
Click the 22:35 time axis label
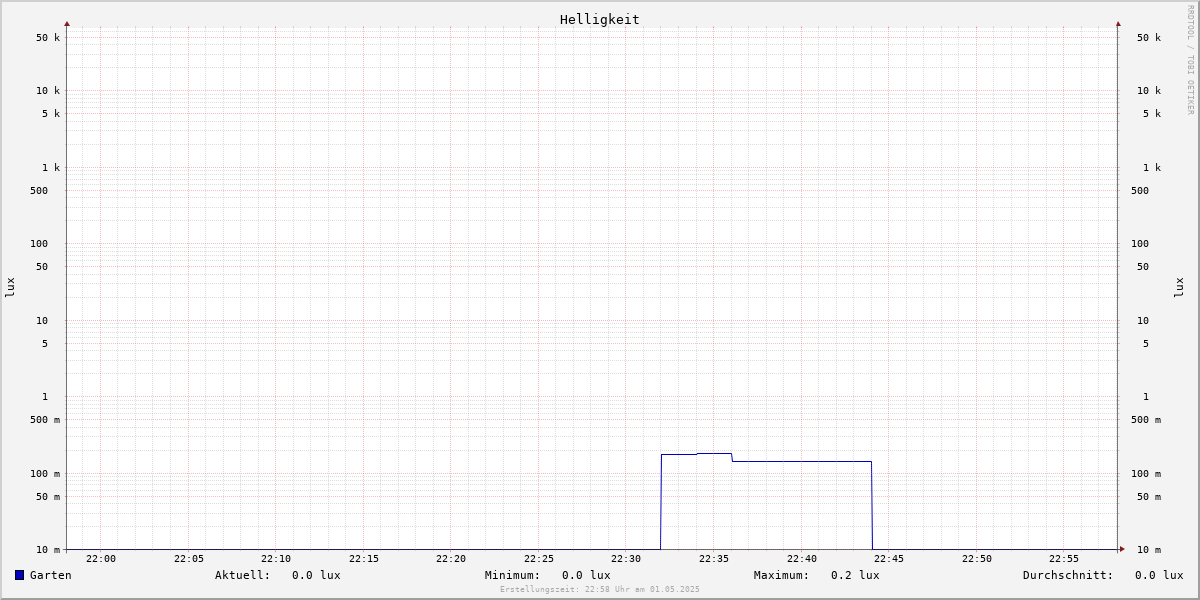(714, 559)
